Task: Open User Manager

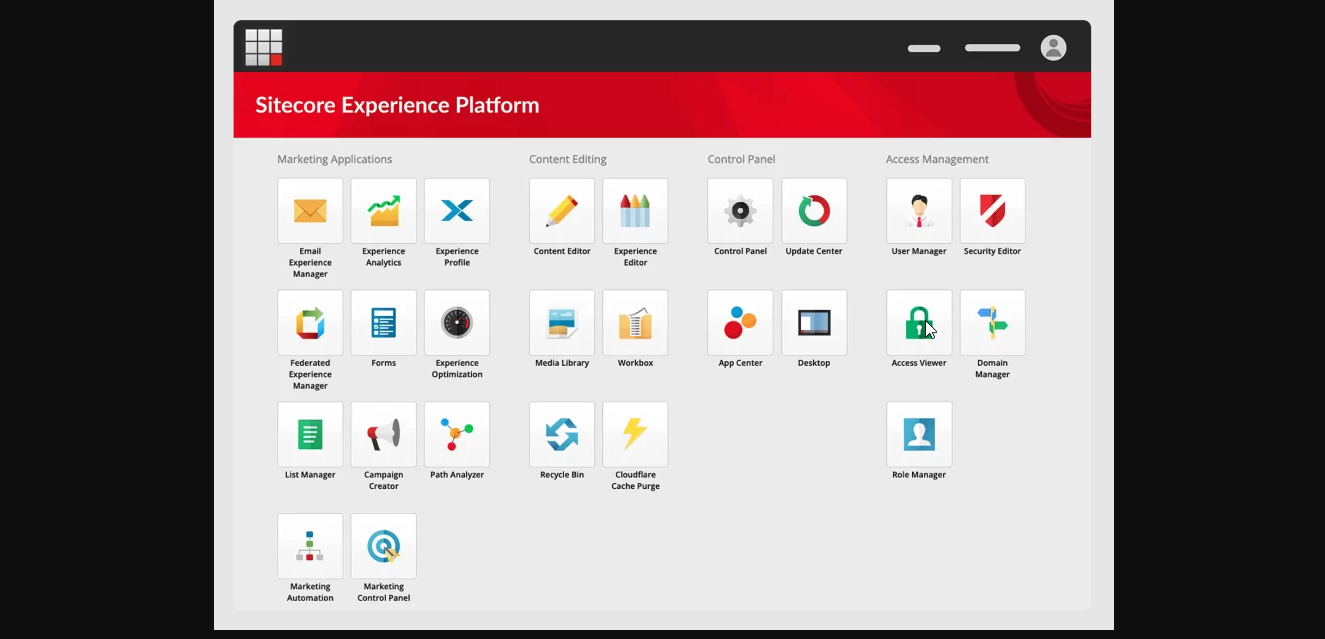Action: click(919, 211)
